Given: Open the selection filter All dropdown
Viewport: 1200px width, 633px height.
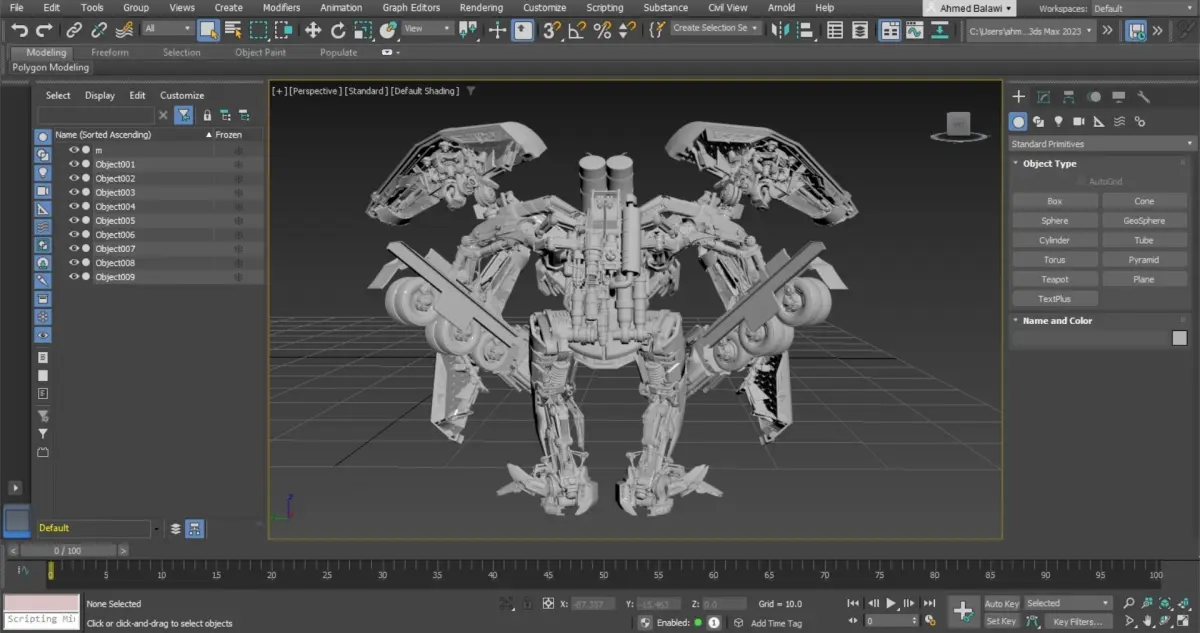Looking at the screenshot, I should click(167, 29).
